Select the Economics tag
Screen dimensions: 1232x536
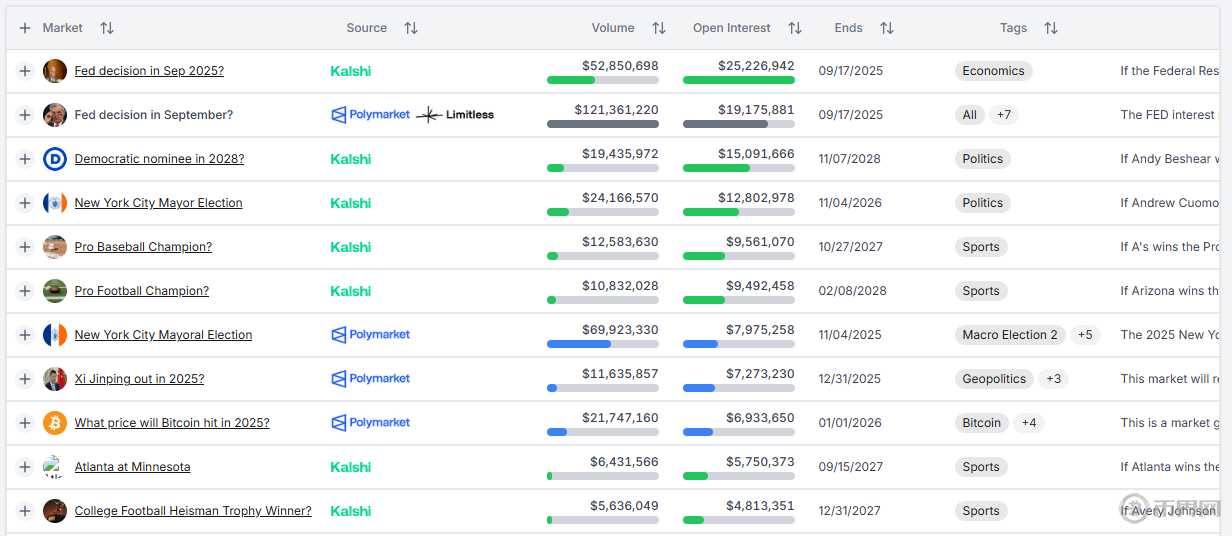point(993,71)
